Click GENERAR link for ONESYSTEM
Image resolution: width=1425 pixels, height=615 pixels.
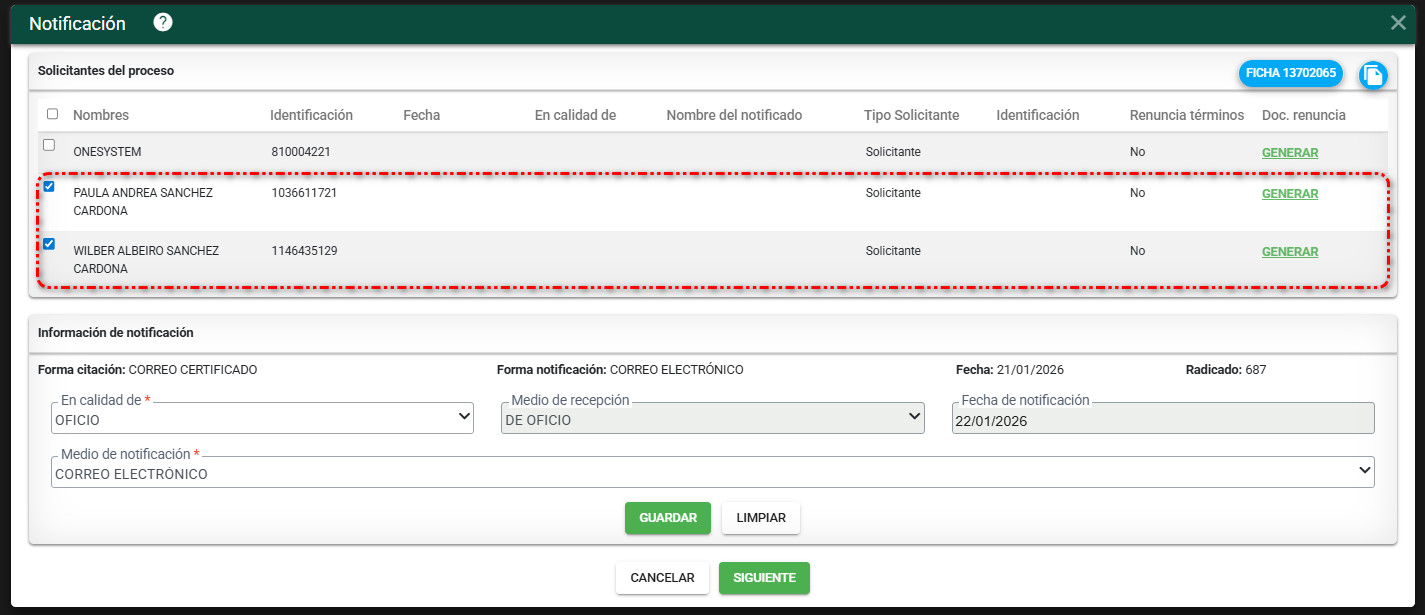tap(1289, 153)
